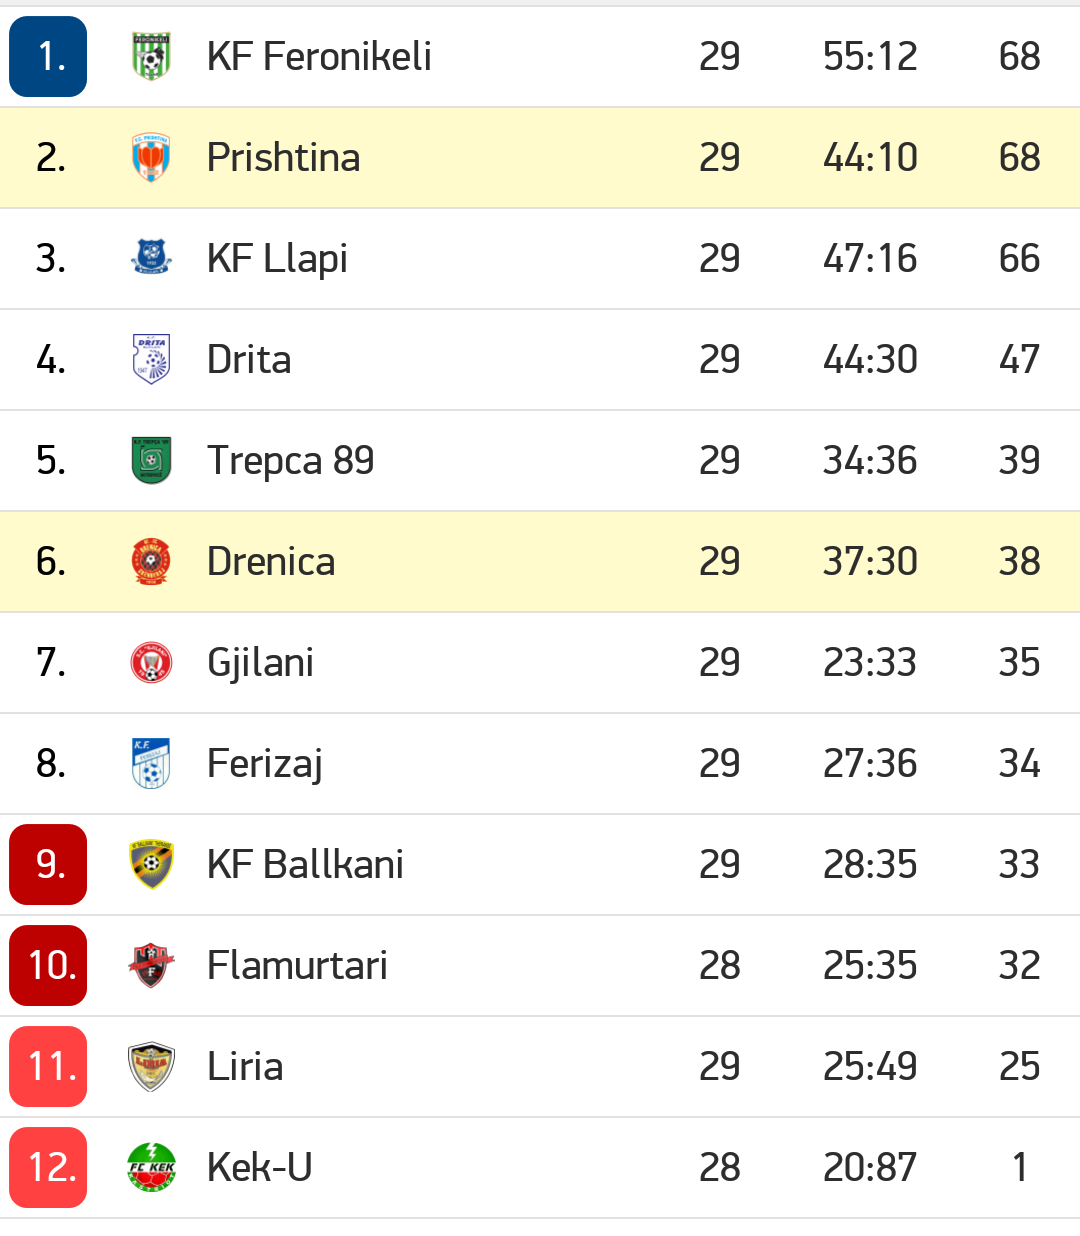Image resolution: width=1080 pixels, height=1236 pixels.
Task: Click the Ferizaj team crest
Action: tap(151, 763)
